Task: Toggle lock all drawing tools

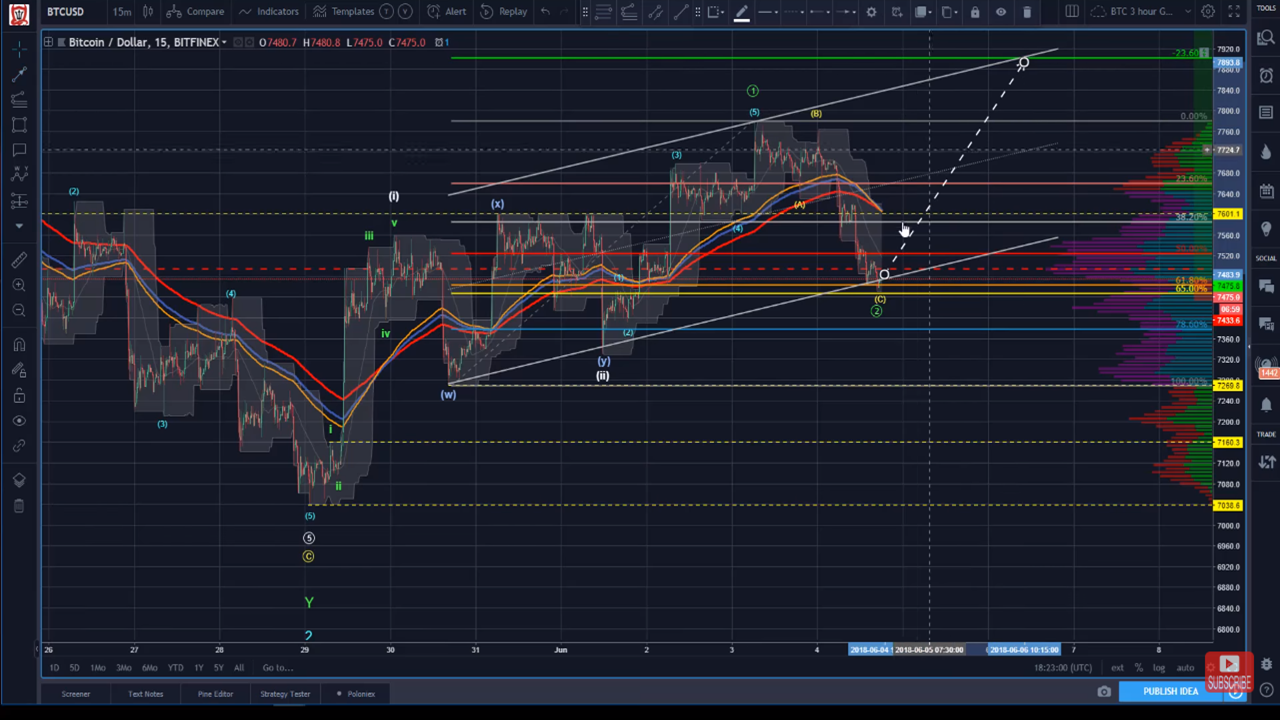Action: [19, 396]
